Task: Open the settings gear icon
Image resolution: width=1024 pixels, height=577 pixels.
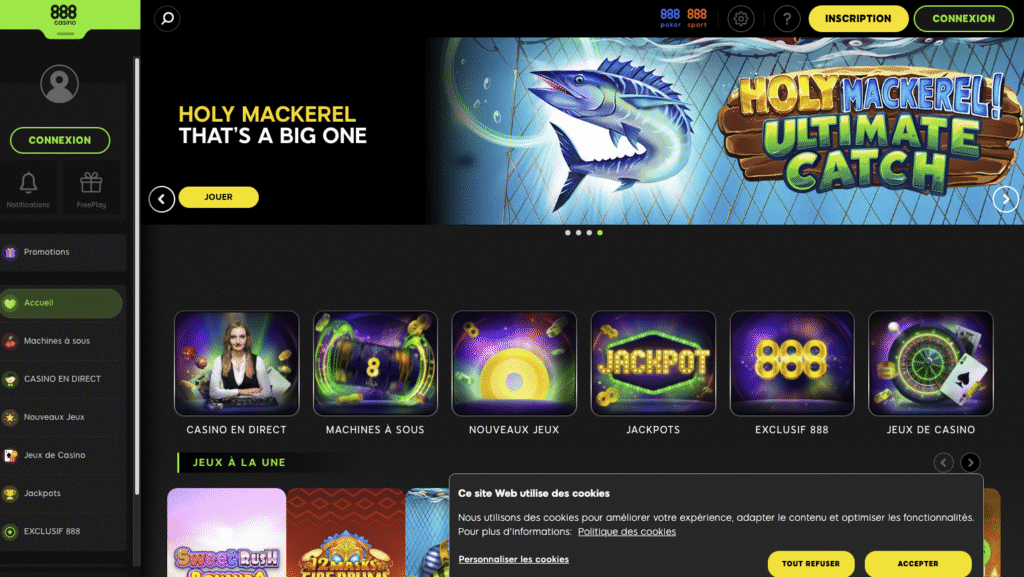Action: [741, 19]
